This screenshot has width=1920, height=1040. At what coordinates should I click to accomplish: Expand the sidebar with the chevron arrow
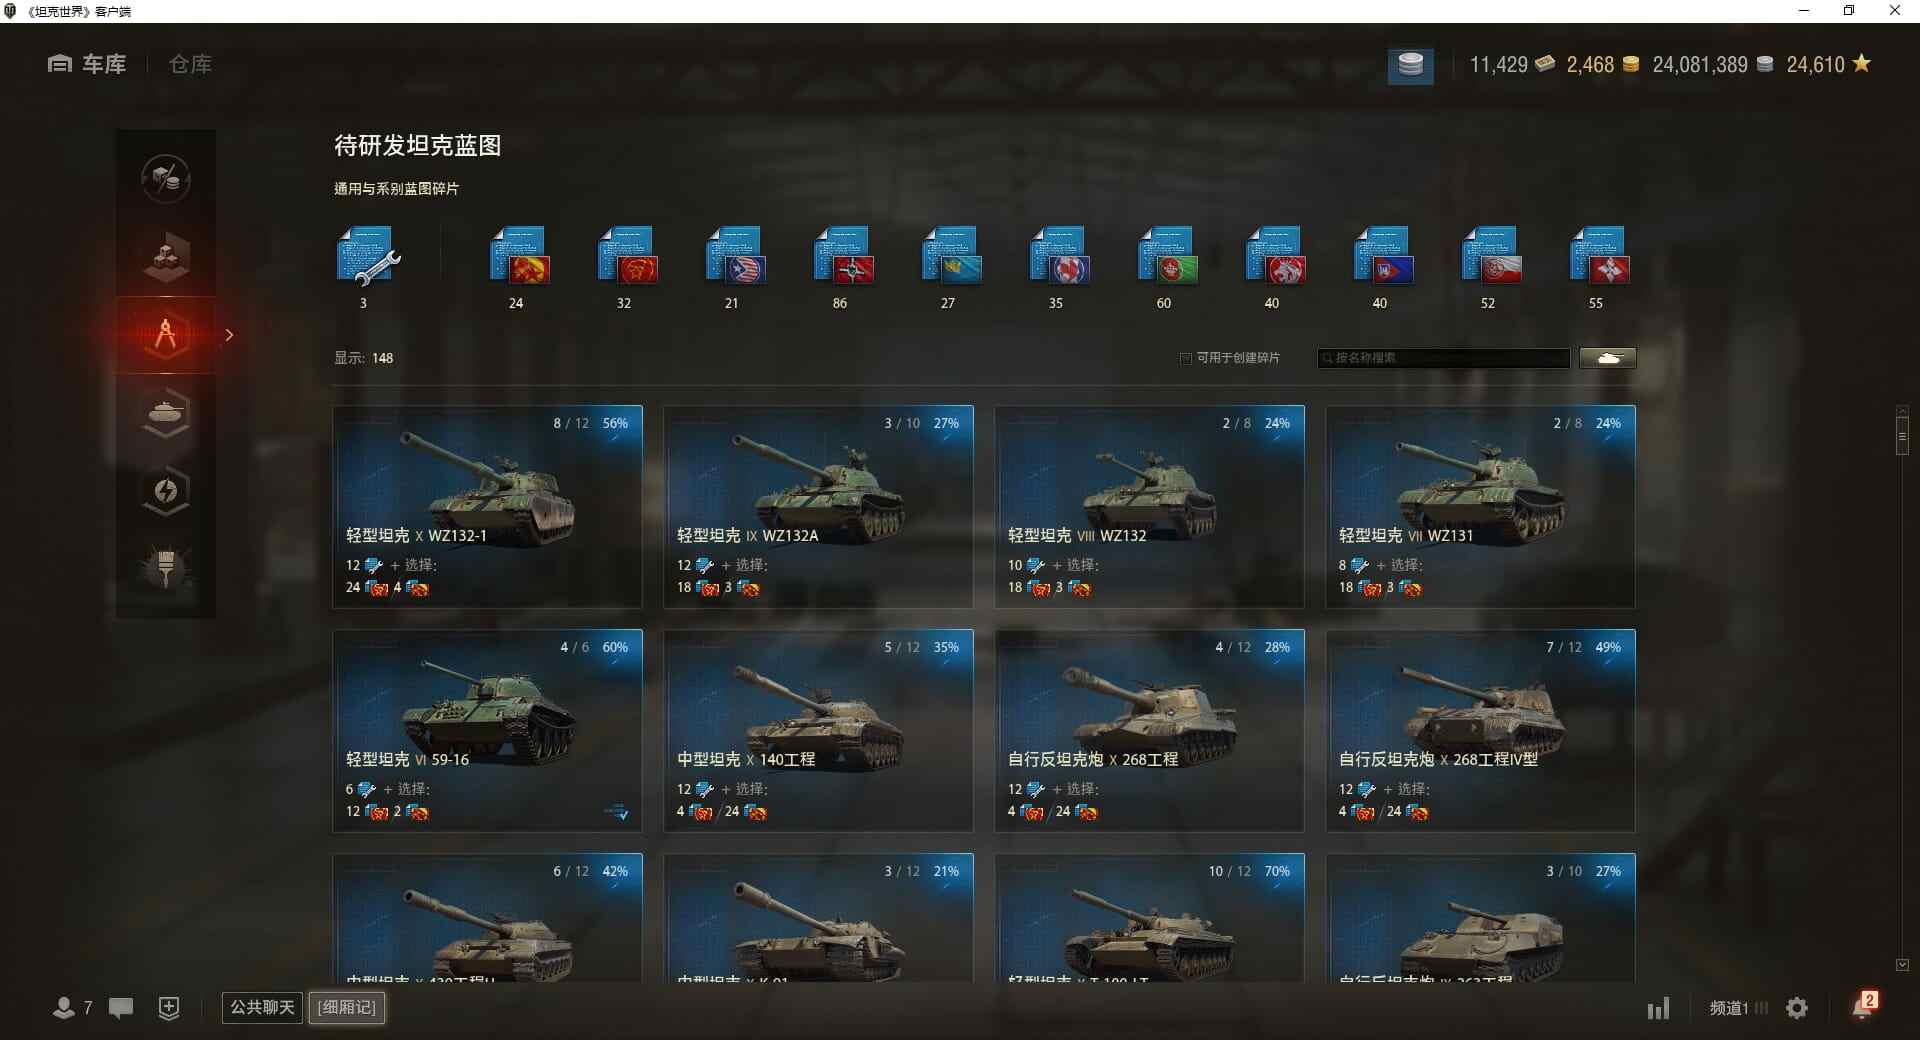click(229, 335)
